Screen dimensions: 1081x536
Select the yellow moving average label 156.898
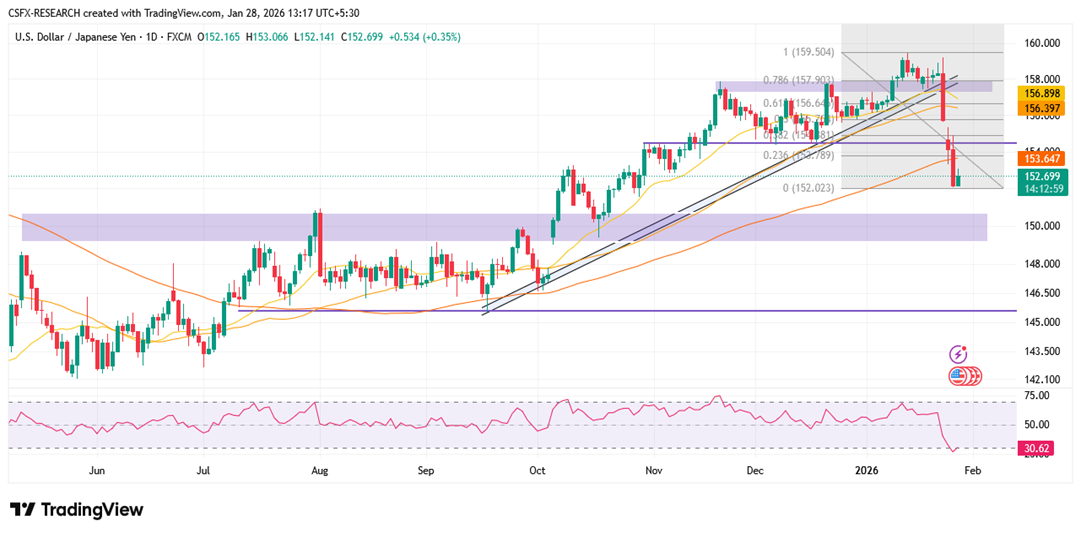(1043, 95)
